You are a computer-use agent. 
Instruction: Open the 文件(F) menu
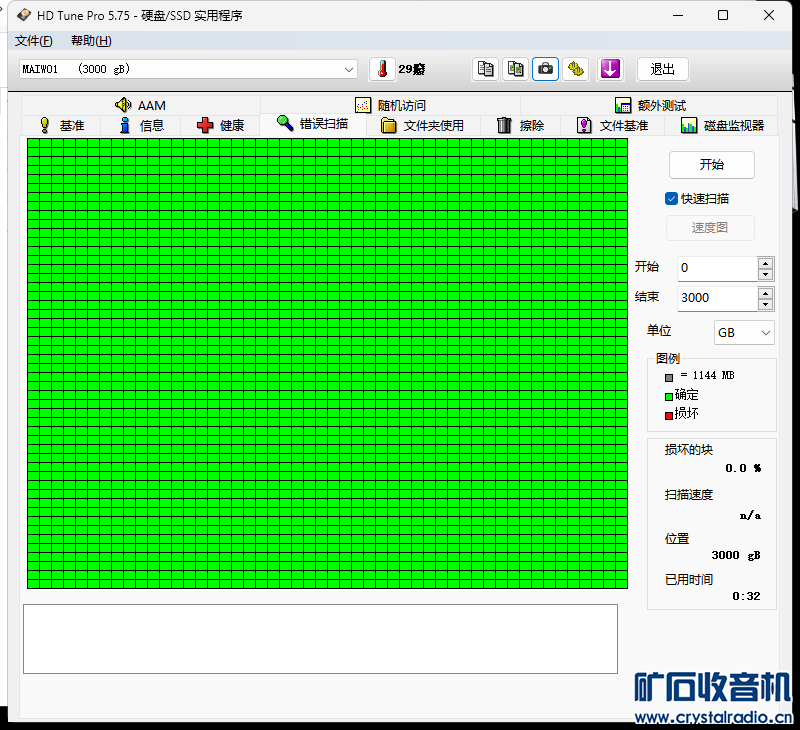pos(33,41)
